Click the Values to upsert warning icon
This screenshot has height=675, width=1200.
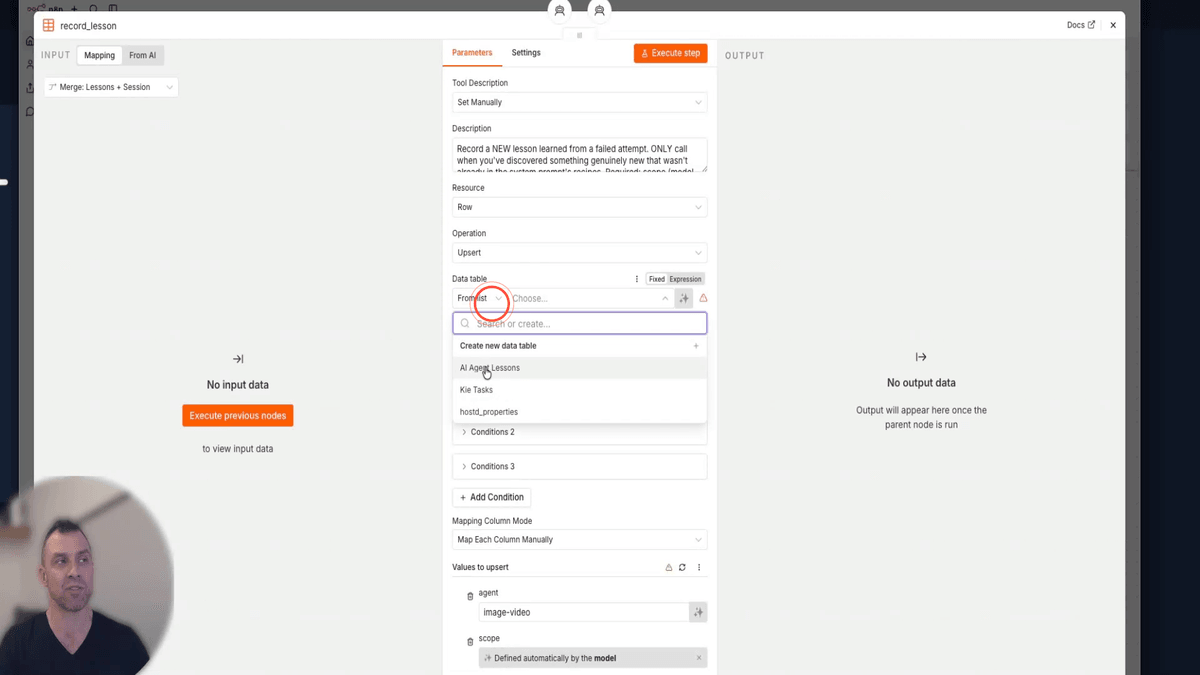click(669, 567)
